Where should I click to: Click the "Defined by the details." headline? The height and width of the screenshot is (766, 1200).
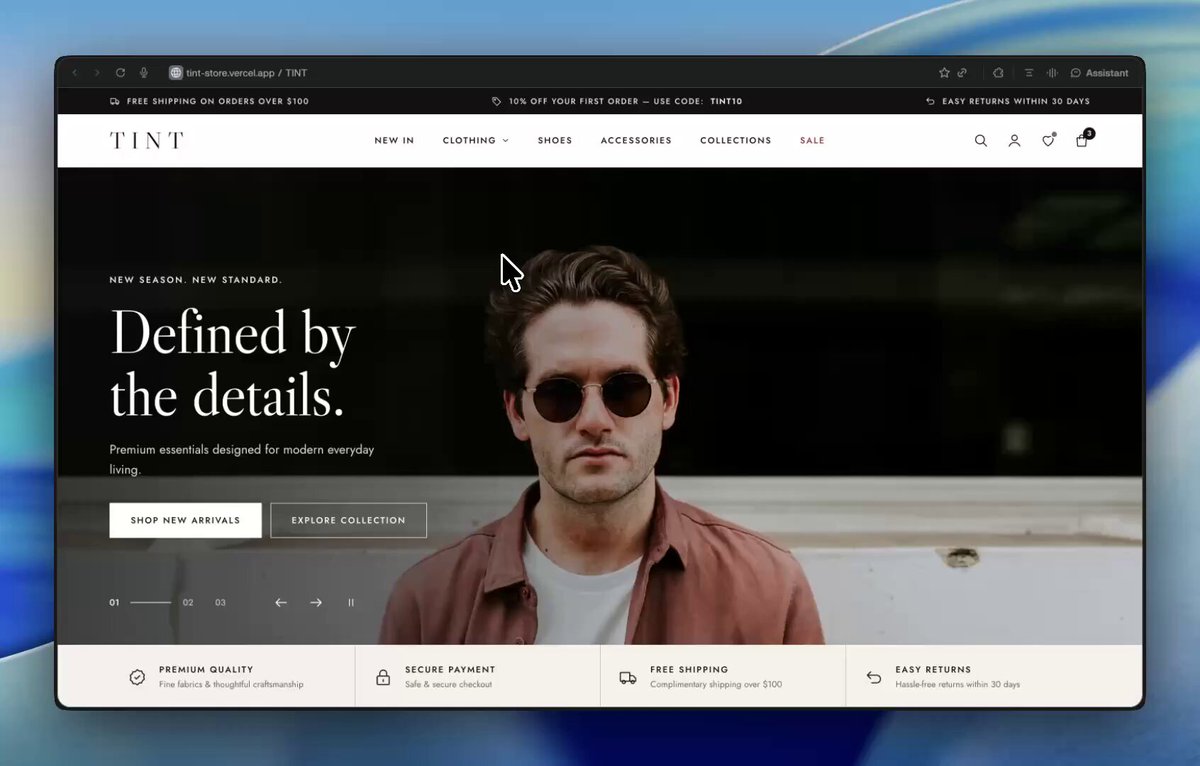[x=232, y=364]
